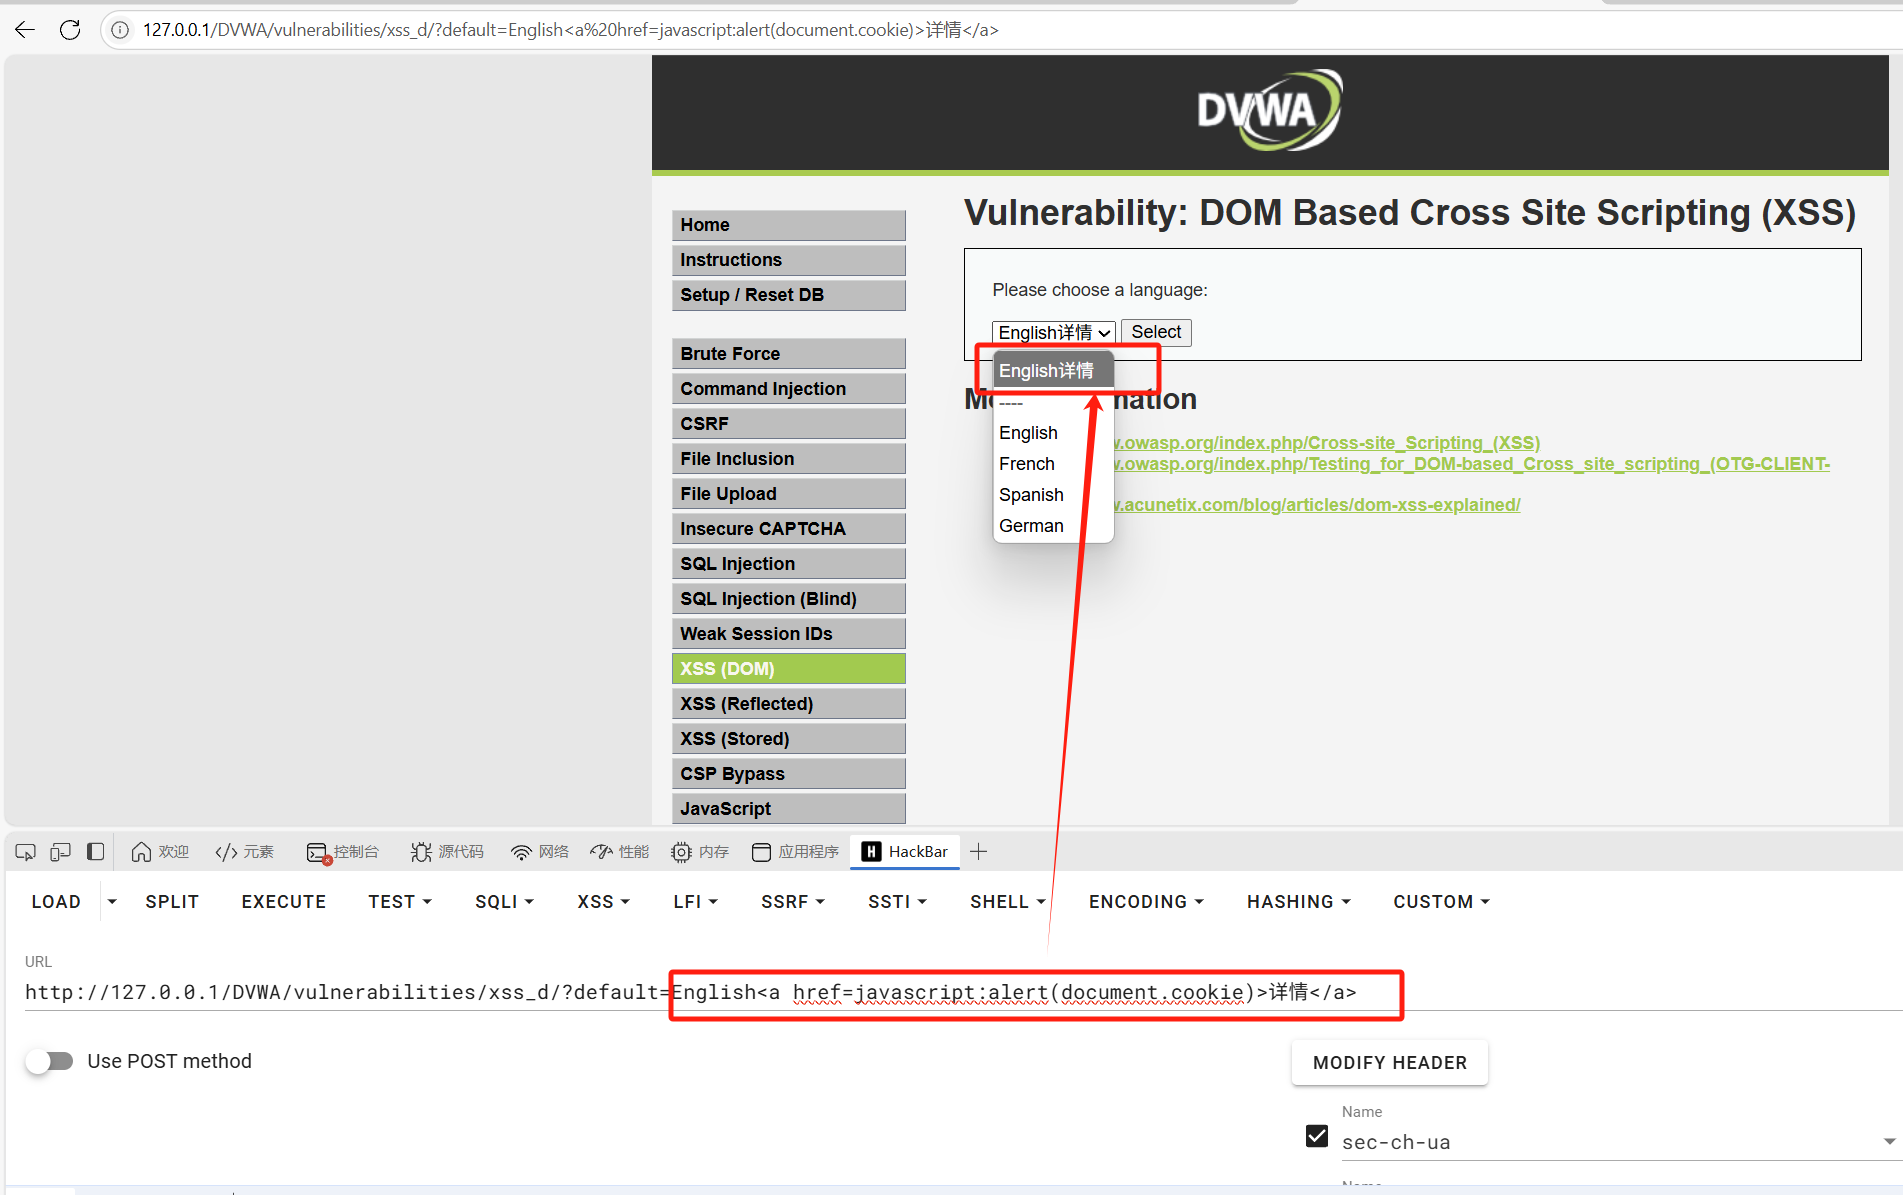The width and height of the screenshot is (1903, 1195).
Task: Reload the page with the refresh icon
Action: coord(70,30)
